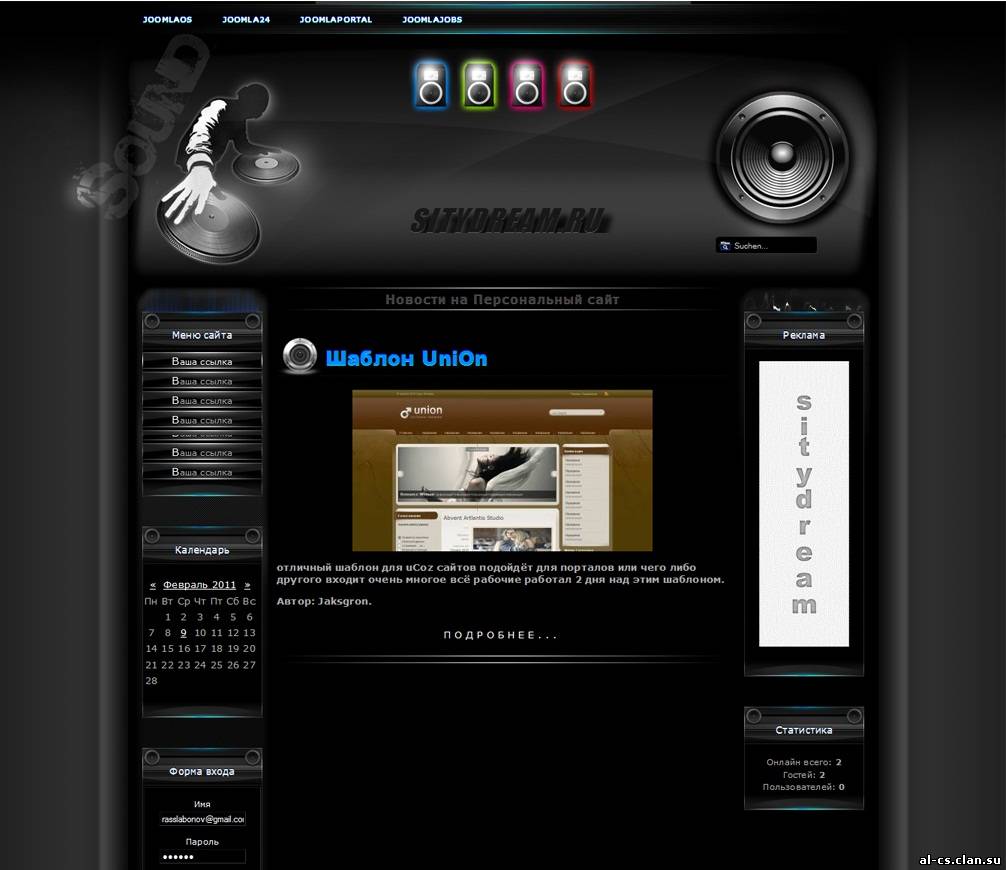Click the round speaker icon beside Шаблон UniOn
Image resolution: width=1006 pixels, height=870 pixels.
pos(299,356)
